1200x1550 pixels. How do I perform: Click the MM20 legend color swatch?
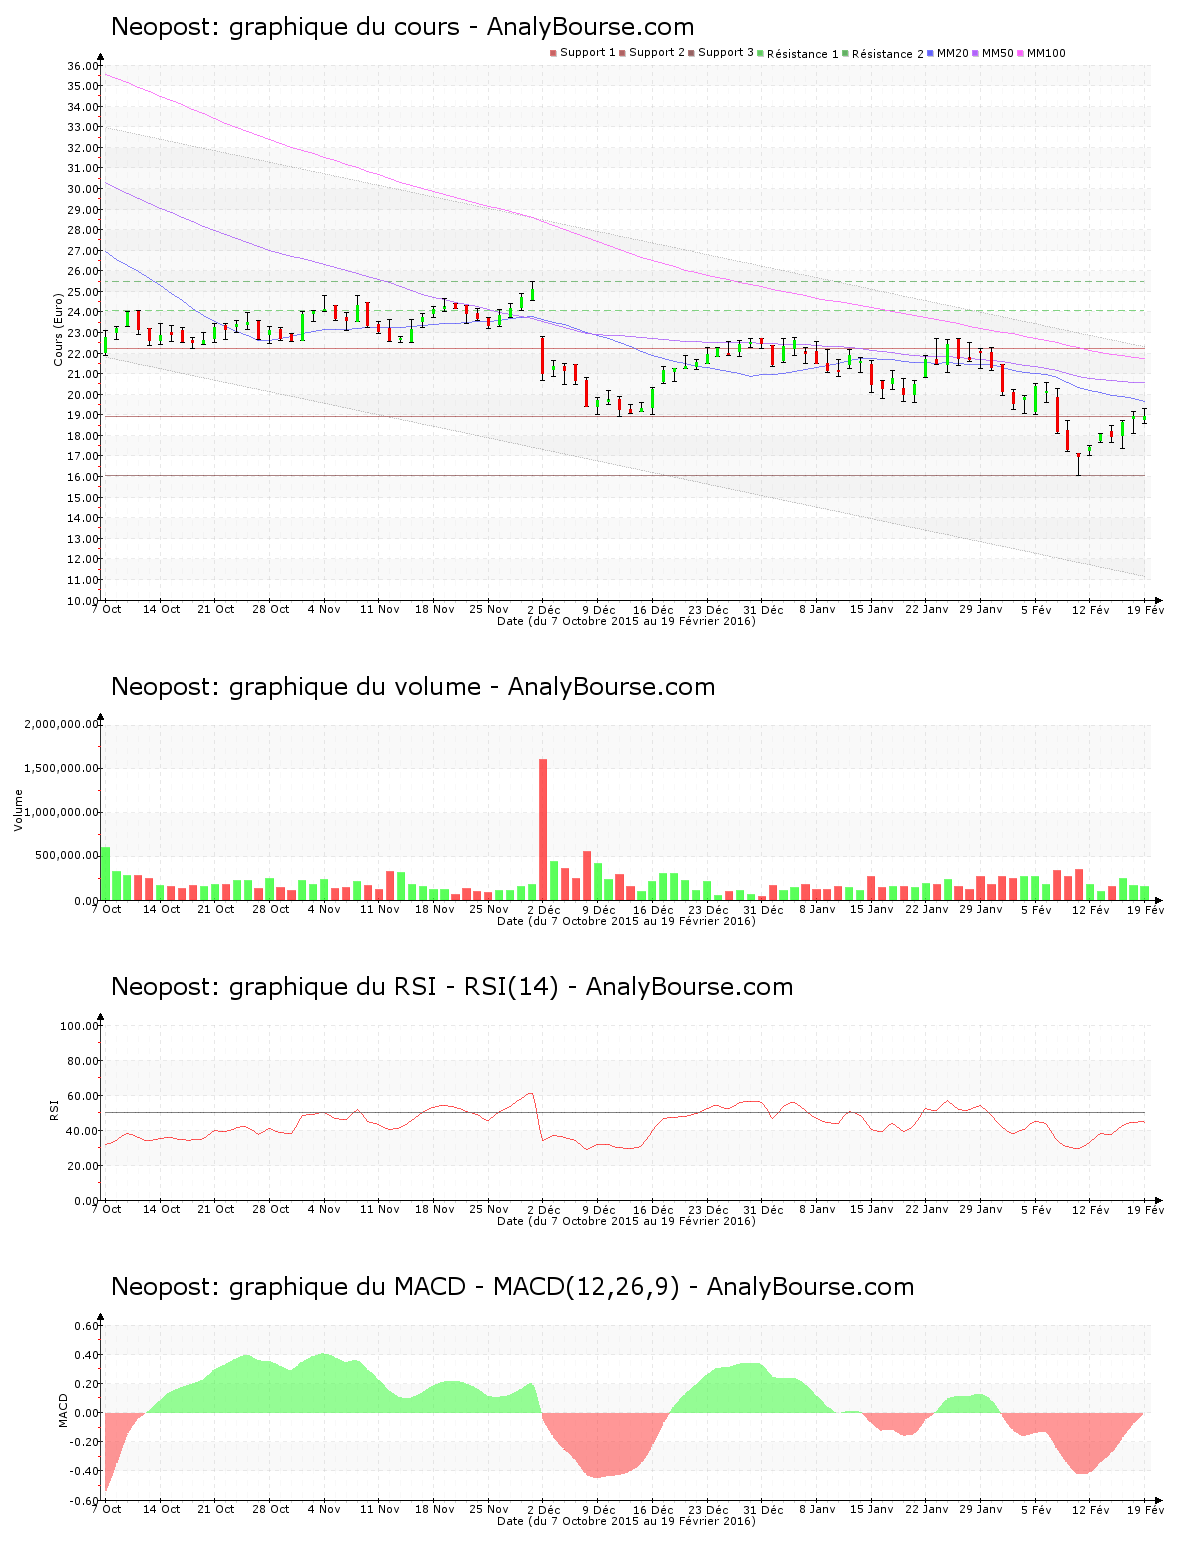point(931,53)
